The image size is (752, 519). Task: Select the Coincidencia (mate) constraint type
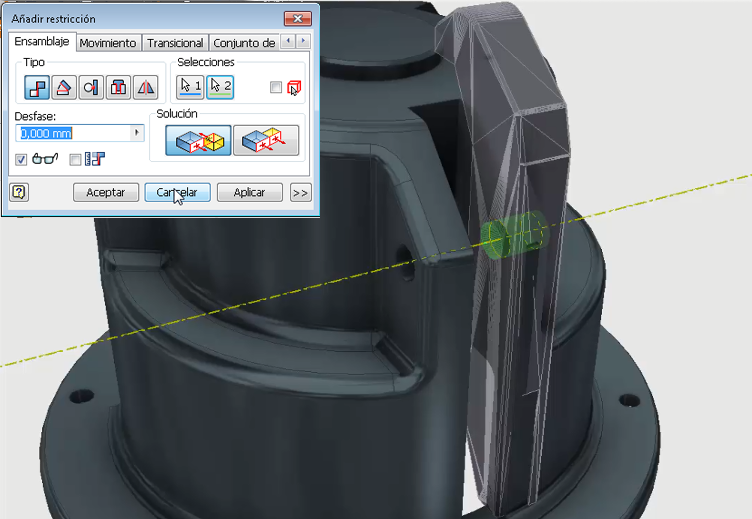[37, 87]
